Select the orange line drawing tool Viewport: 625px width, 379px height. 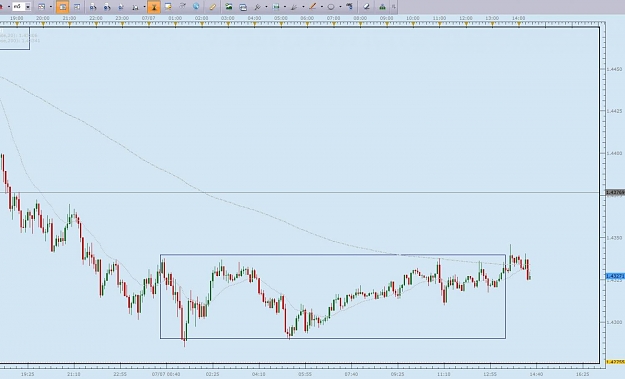(x=313, y=7)
